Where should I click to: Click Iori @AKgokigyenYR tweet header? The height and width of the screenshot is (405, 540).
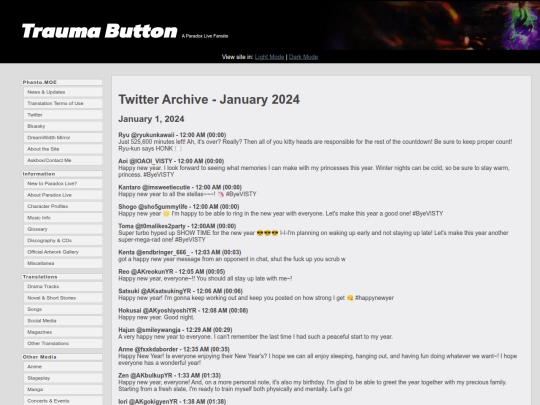pos(172,402)
